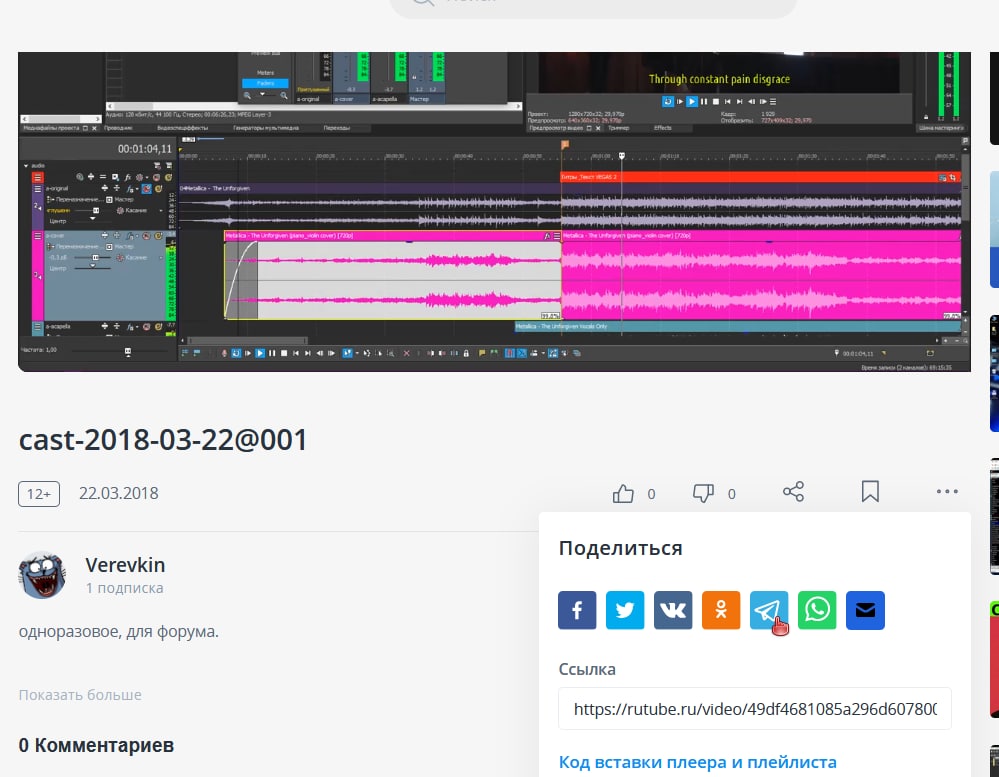
Task: Share the video by email icon
Action: tap(865, 610)
